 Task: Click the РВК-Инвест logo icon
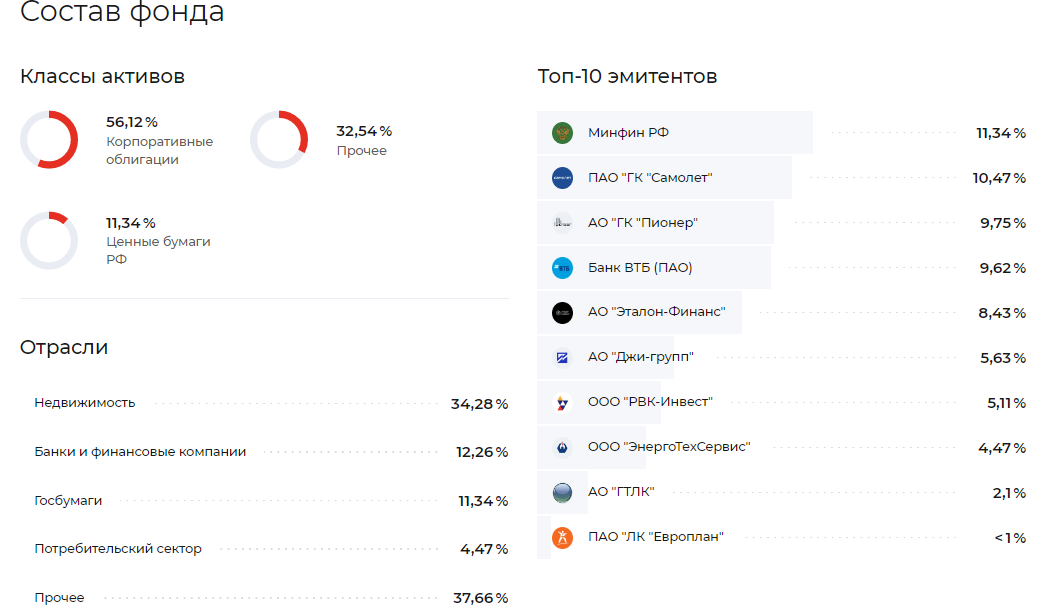pyautogui.click(x=562, y=403)
